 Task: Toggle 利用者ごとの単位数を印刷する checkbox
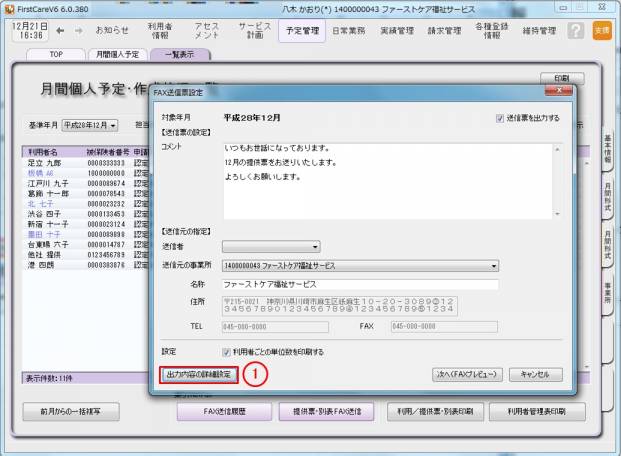click(x=227, y=352)
